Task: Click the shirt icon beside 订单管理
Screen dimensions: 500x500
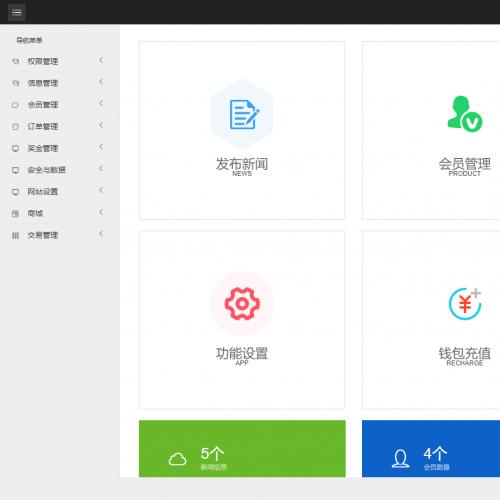Action: tap(15, 127)
